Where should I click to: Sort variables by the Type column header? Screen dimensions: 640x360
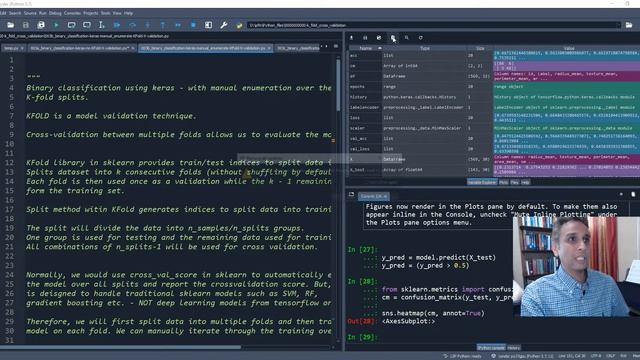(x=424, y=48)
